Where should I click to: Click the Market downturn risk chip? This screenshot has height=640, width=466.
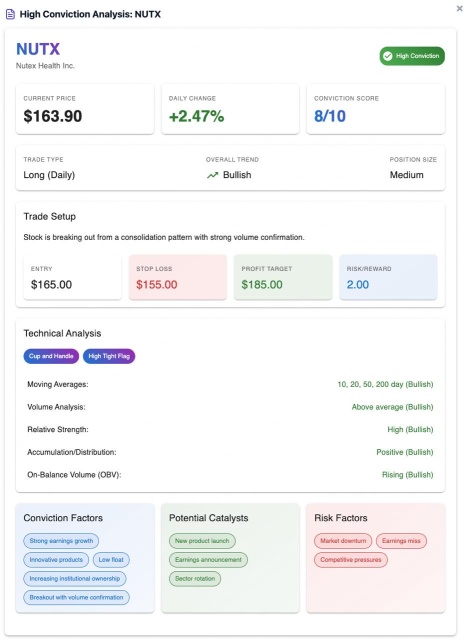343,541
